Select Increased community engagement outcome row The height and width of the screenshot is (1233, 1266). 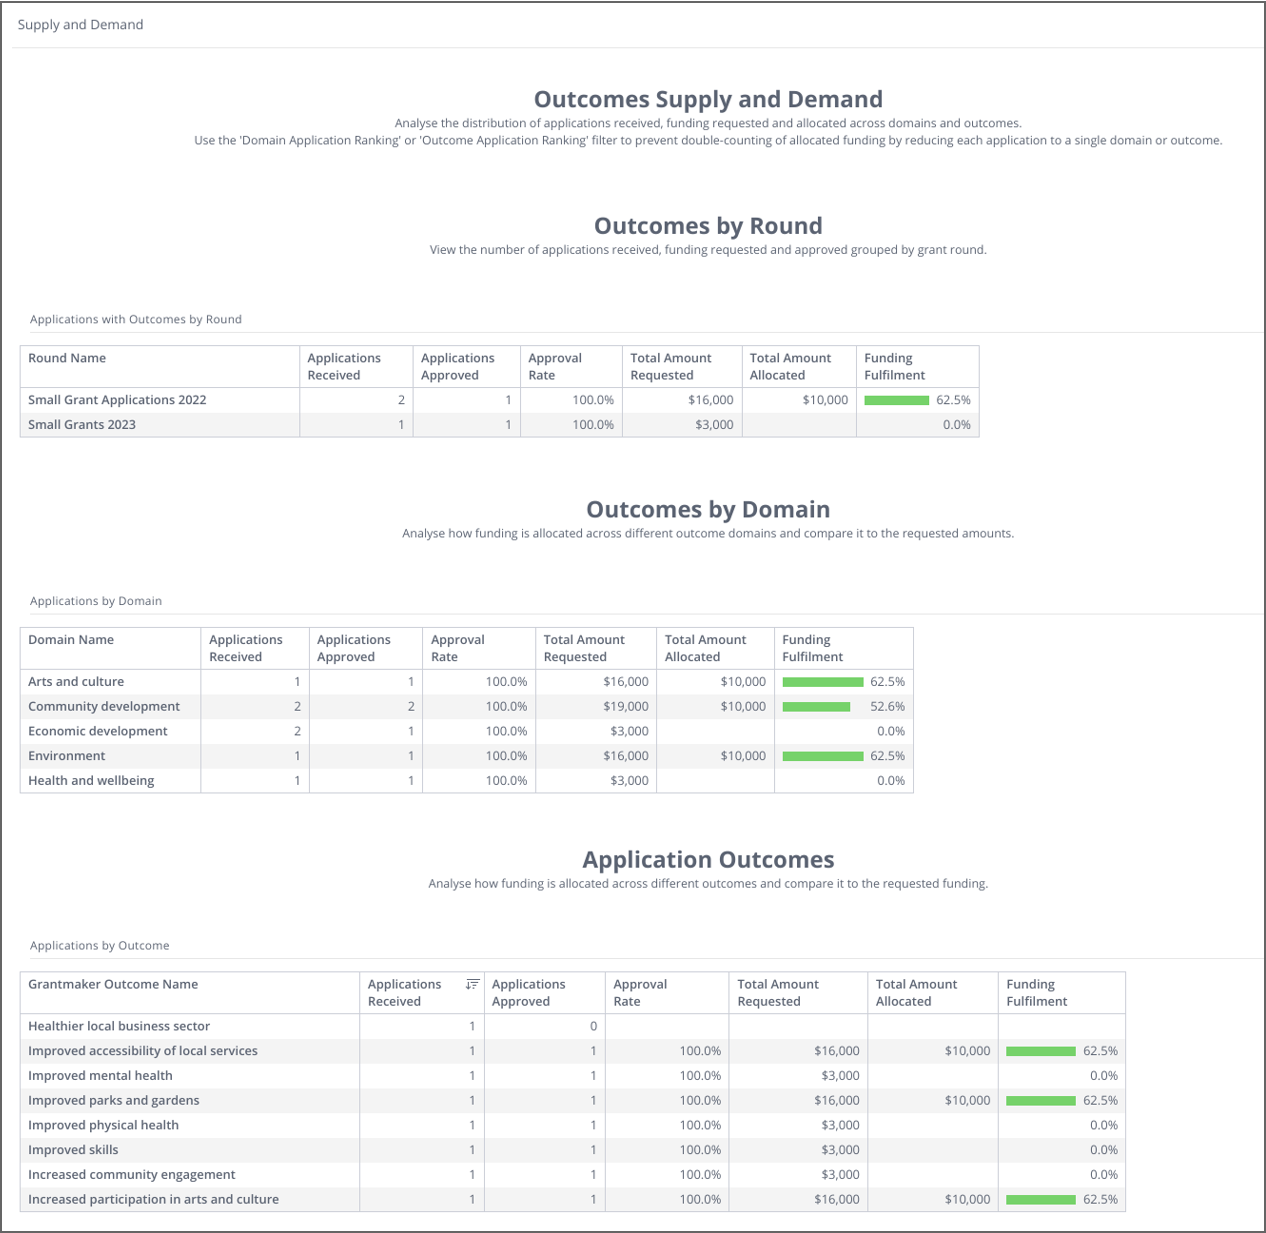[132, 1175]
